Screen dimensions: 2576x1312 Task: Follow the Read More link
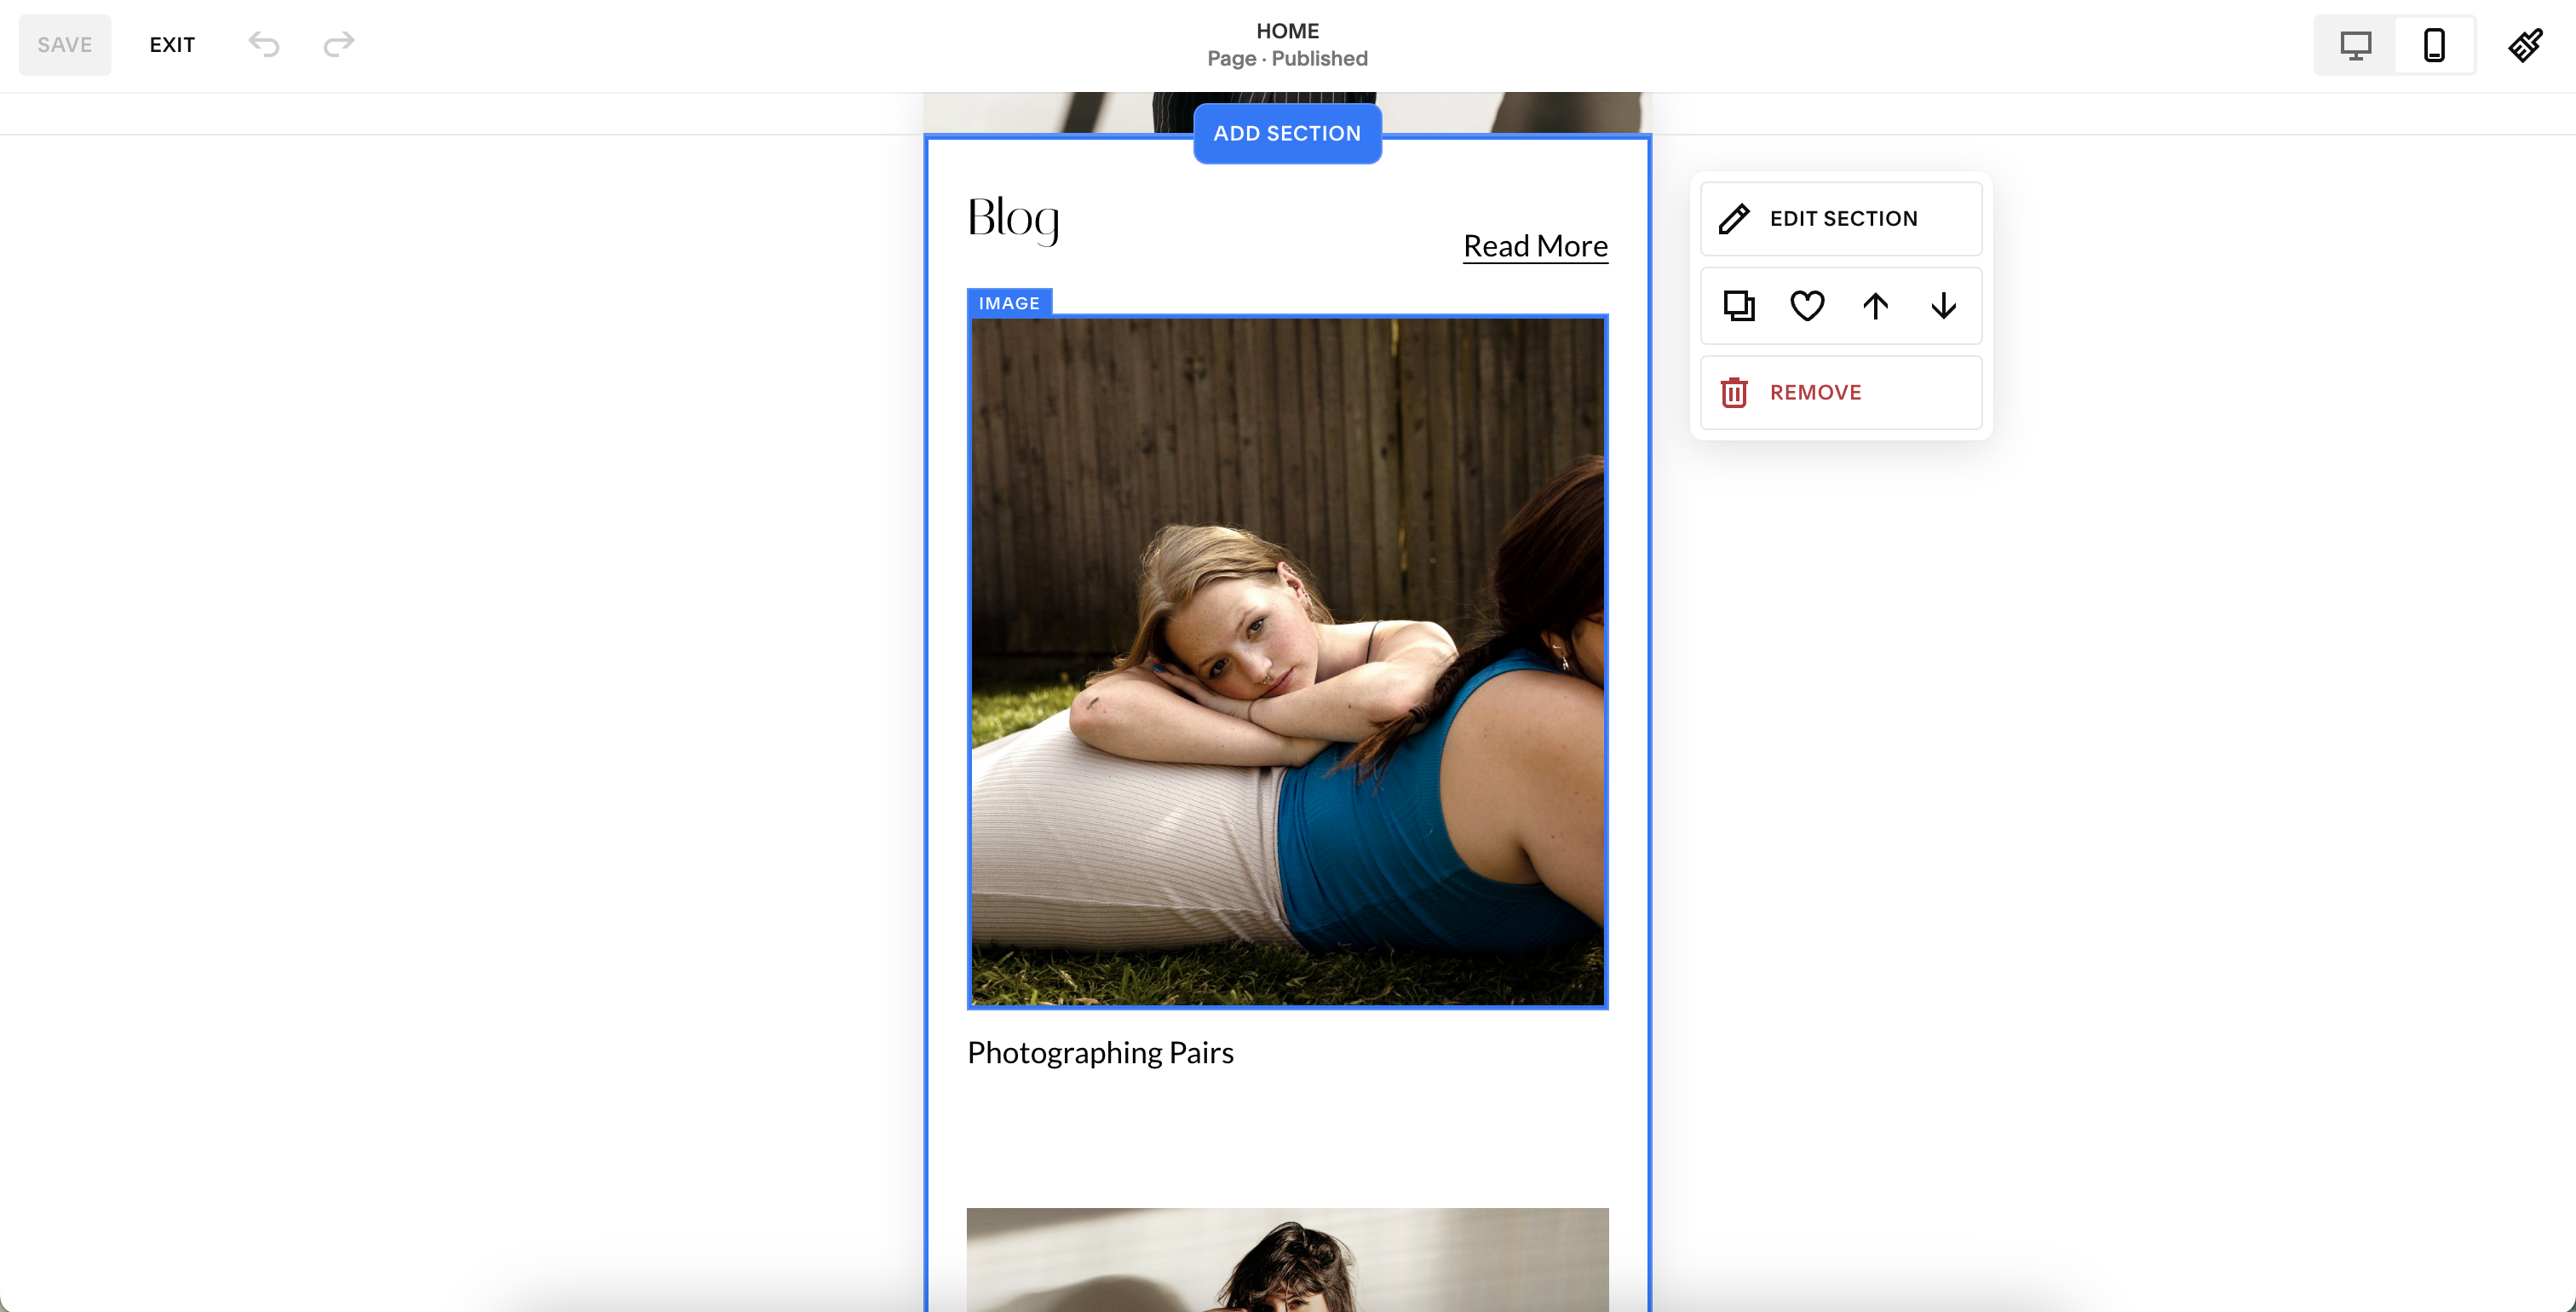coord(1535,246)
